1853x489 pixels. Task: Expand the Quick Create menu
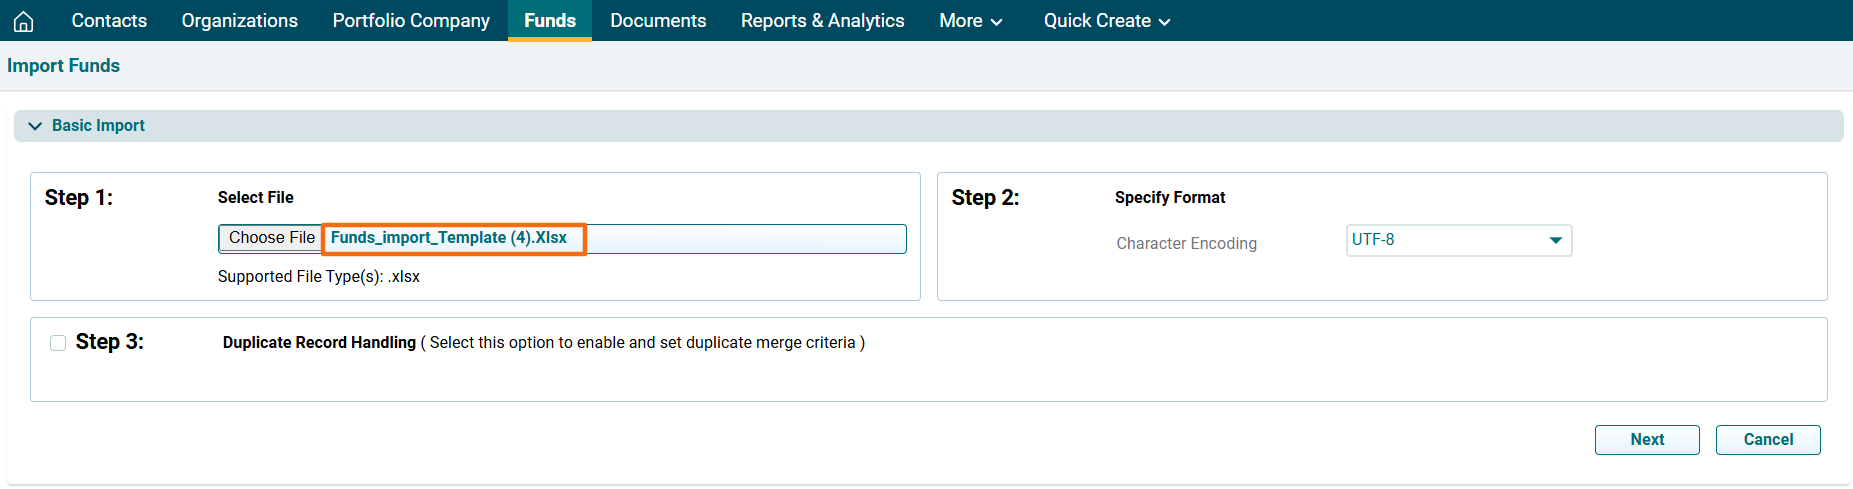1106,21
